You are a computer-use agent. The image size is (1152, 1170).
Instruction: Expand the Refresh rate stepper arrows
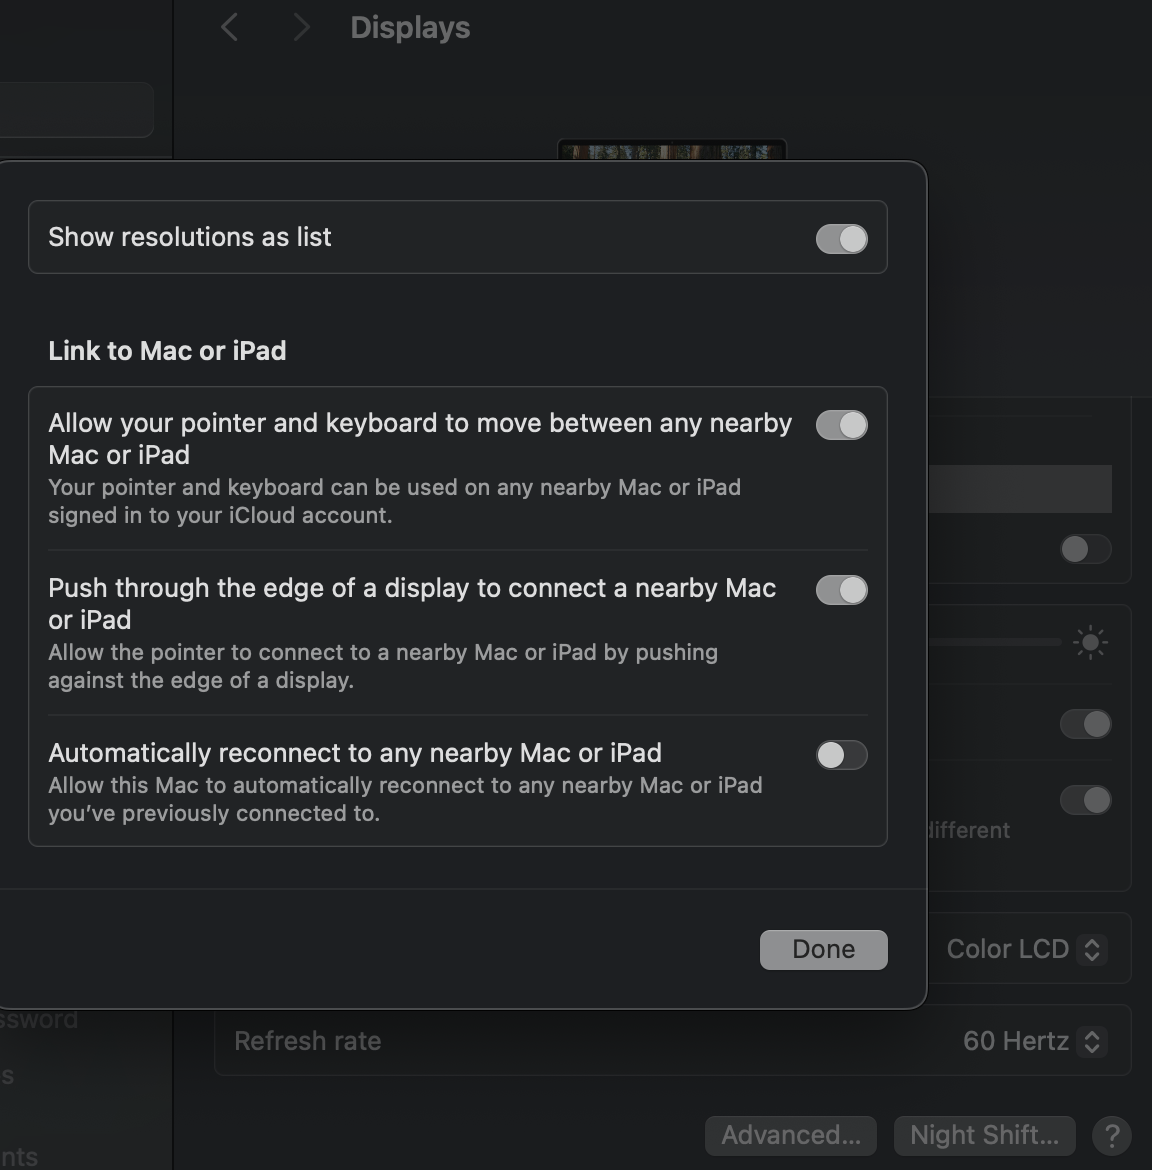[x=1091, y=1040]
